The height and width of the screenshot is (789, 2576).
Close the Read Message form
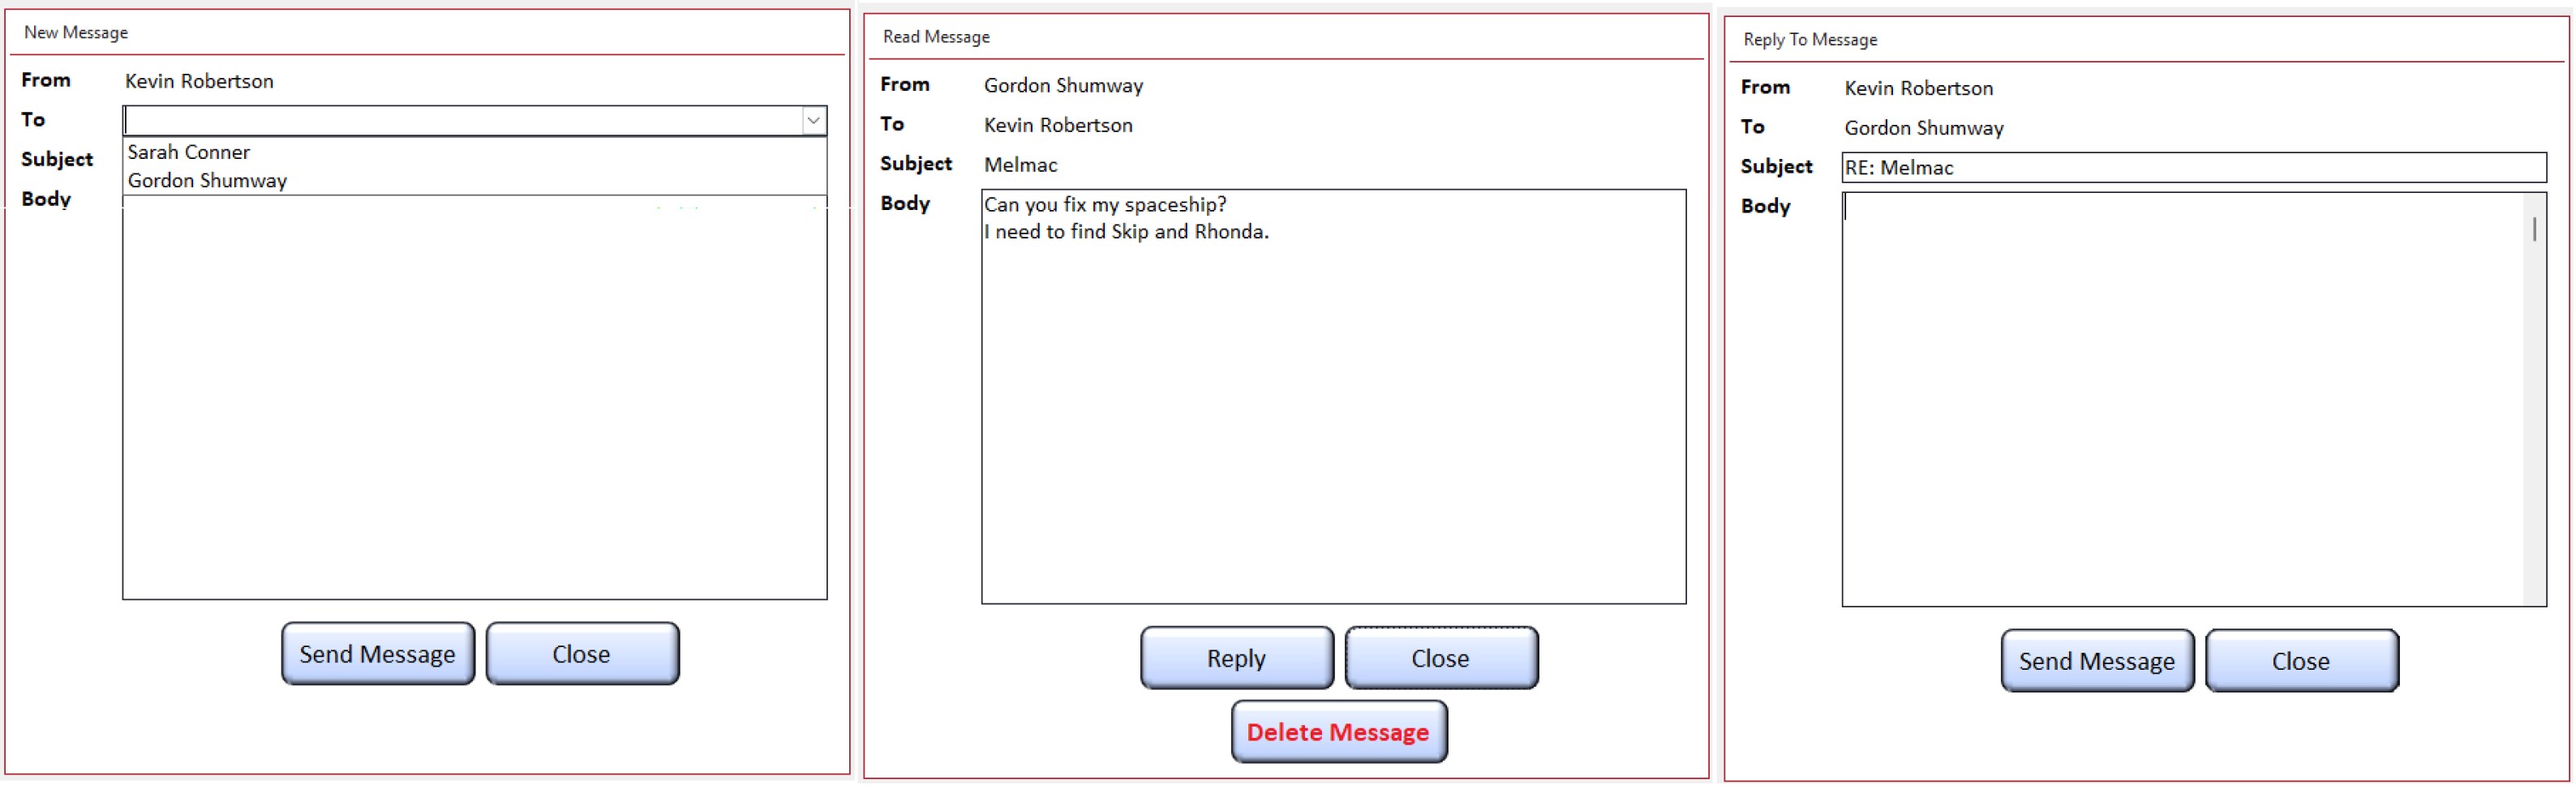pos(1440,658)
